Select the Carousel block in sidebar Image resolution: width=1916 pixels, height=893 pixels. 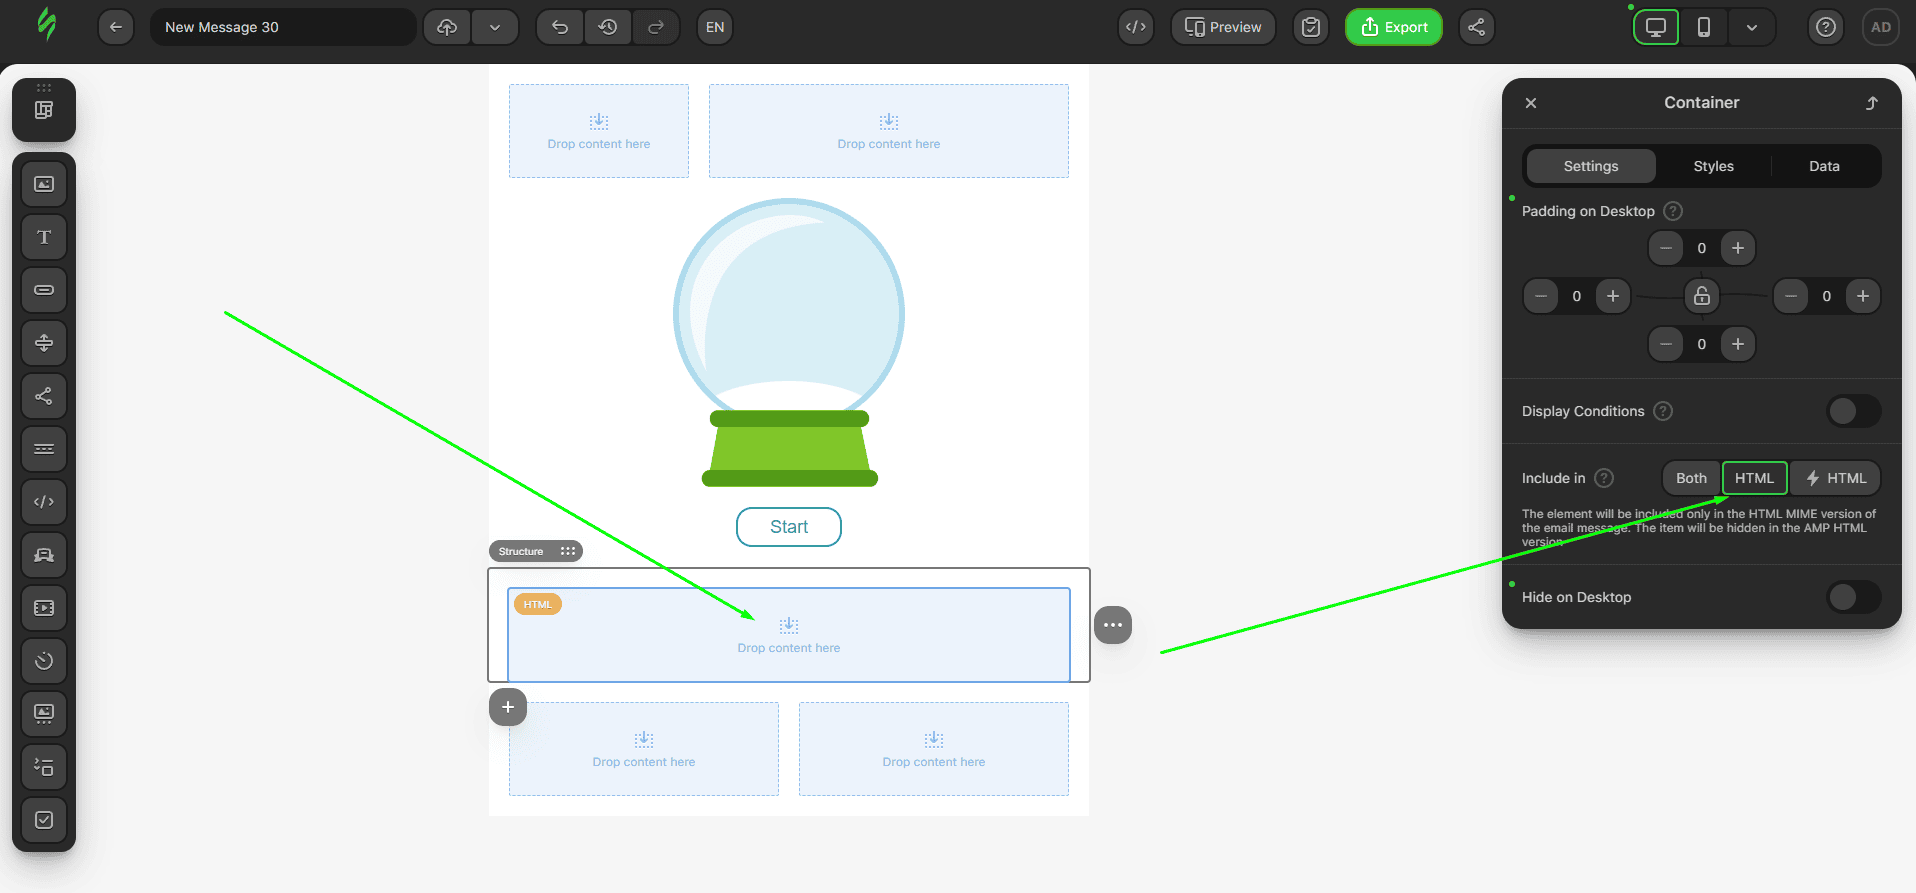tap(44, 714)
